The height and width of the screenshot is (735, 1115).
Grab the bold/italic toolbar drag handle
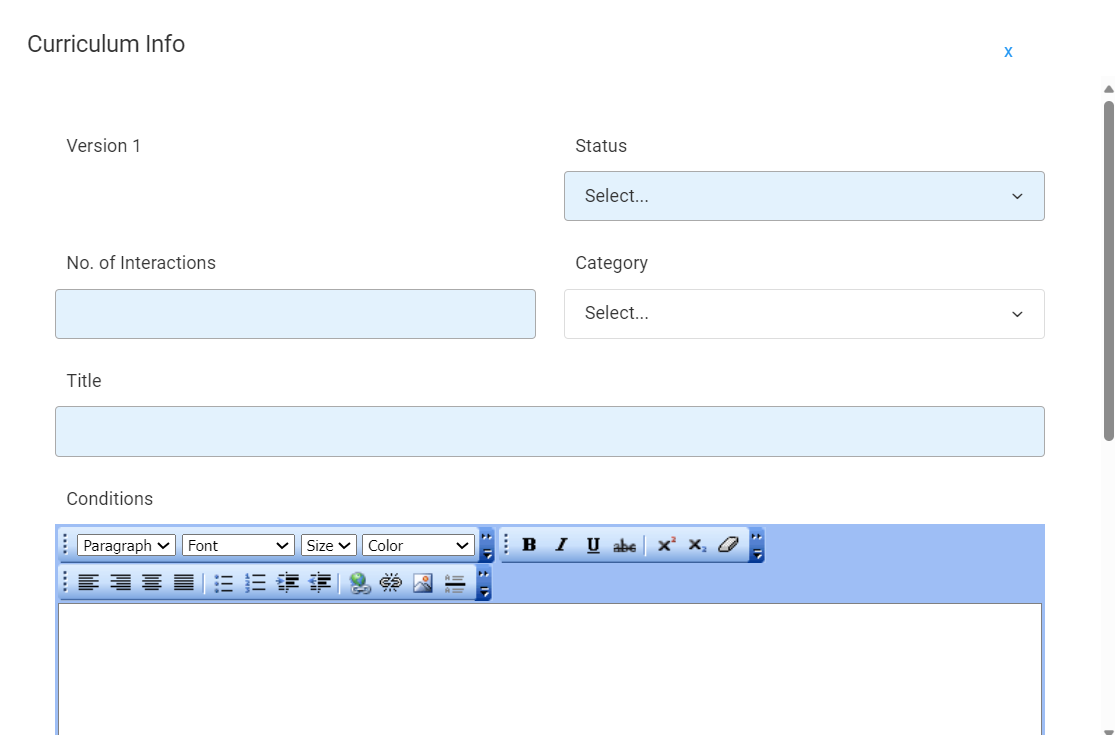[506, 545]
